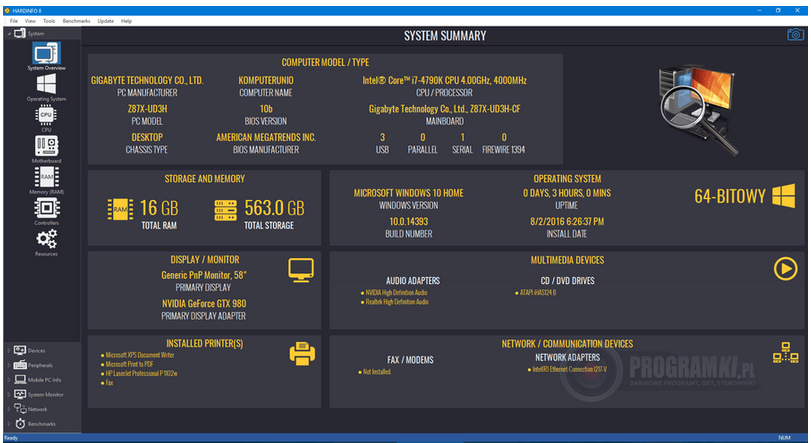Expand the Benchmarks tree node
The image size is (811, 443).
pos(9,424)
